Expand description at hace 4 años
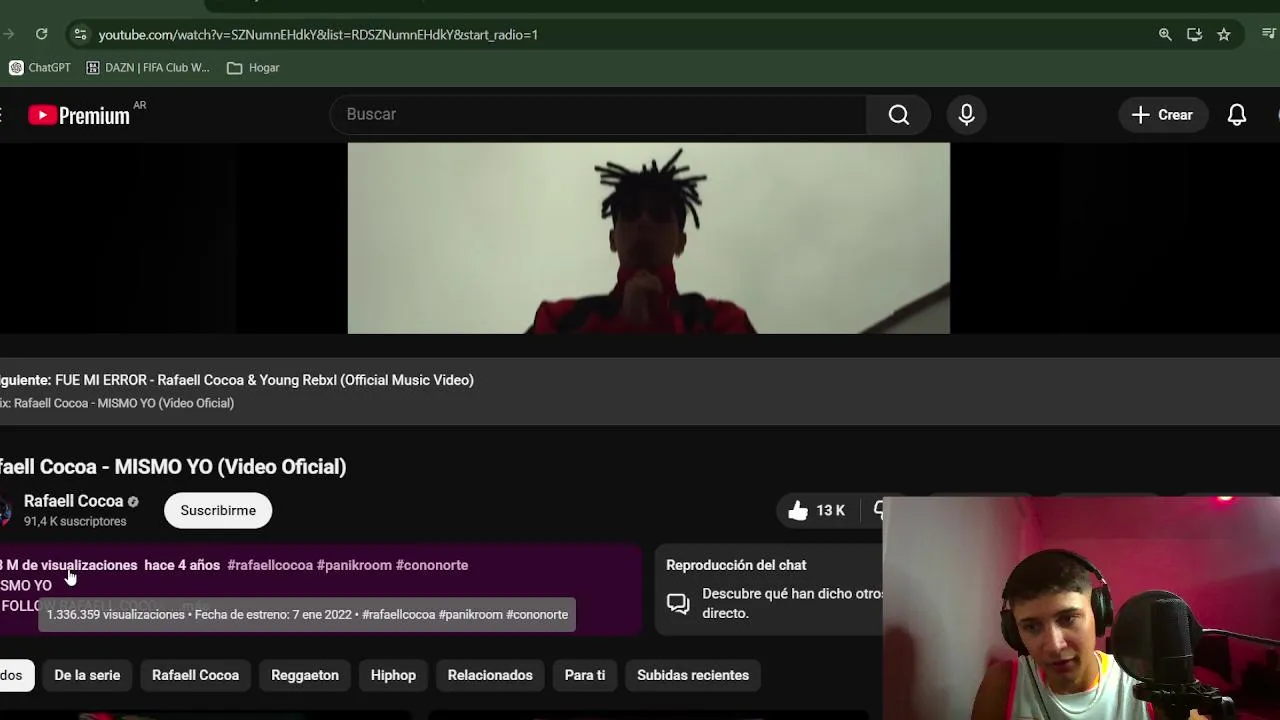The width and height of the screenshot is (1280, 720). pos(182,565)
